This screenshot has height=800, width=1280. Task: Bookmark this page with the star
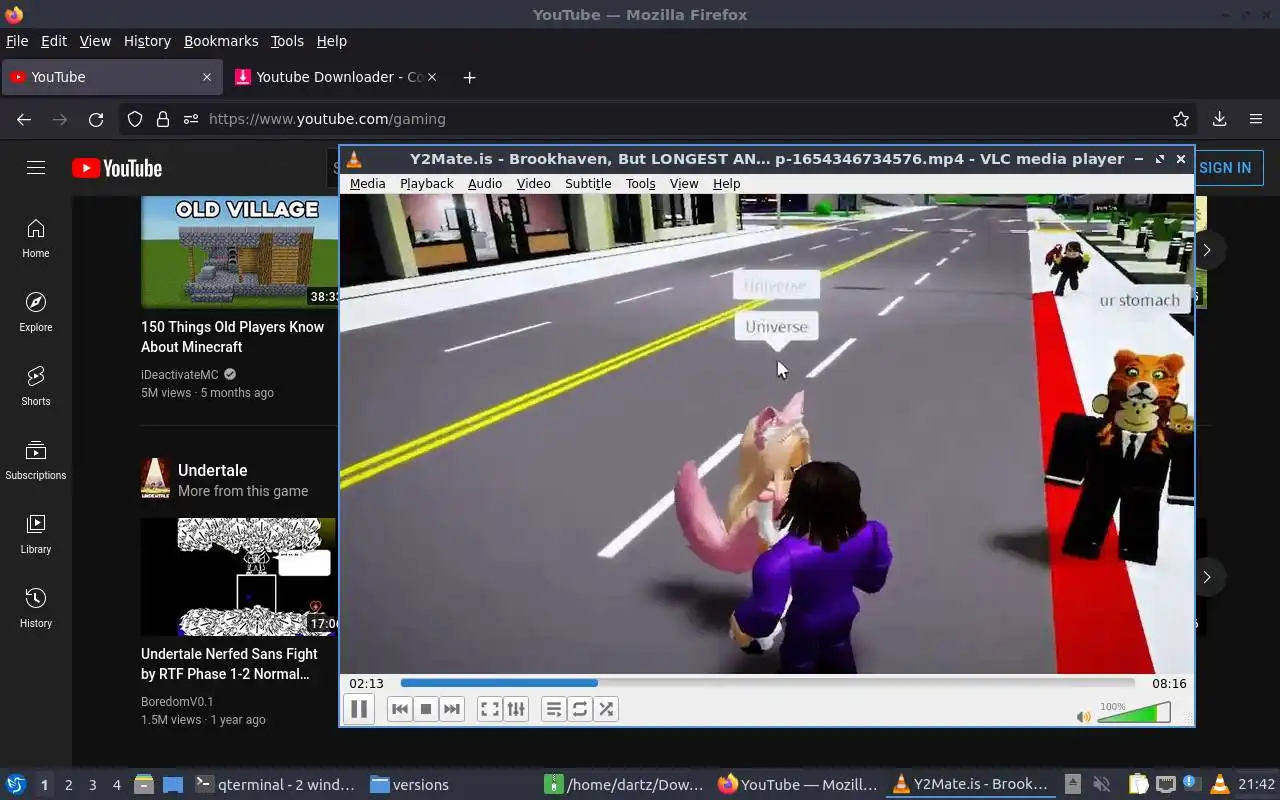tap(1181, 119)
